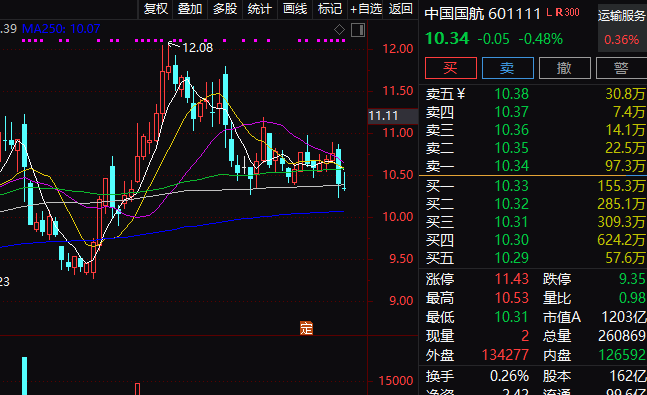The width and height of the screenshot is (647, 395).
Task: Click the 返回 back button
Action: (x=400, y=9)
